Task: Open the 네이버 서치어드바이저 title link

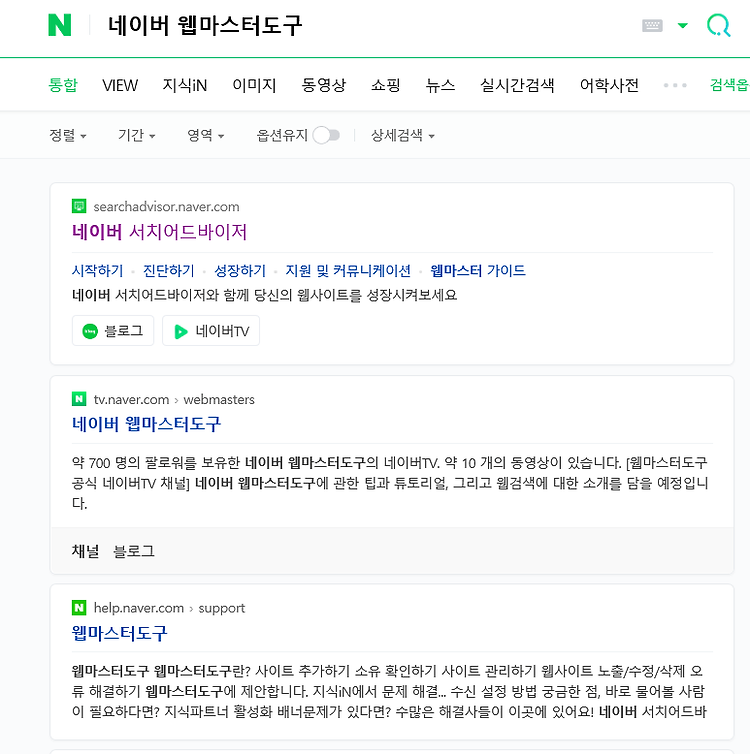Action: (x=159, y=232)
